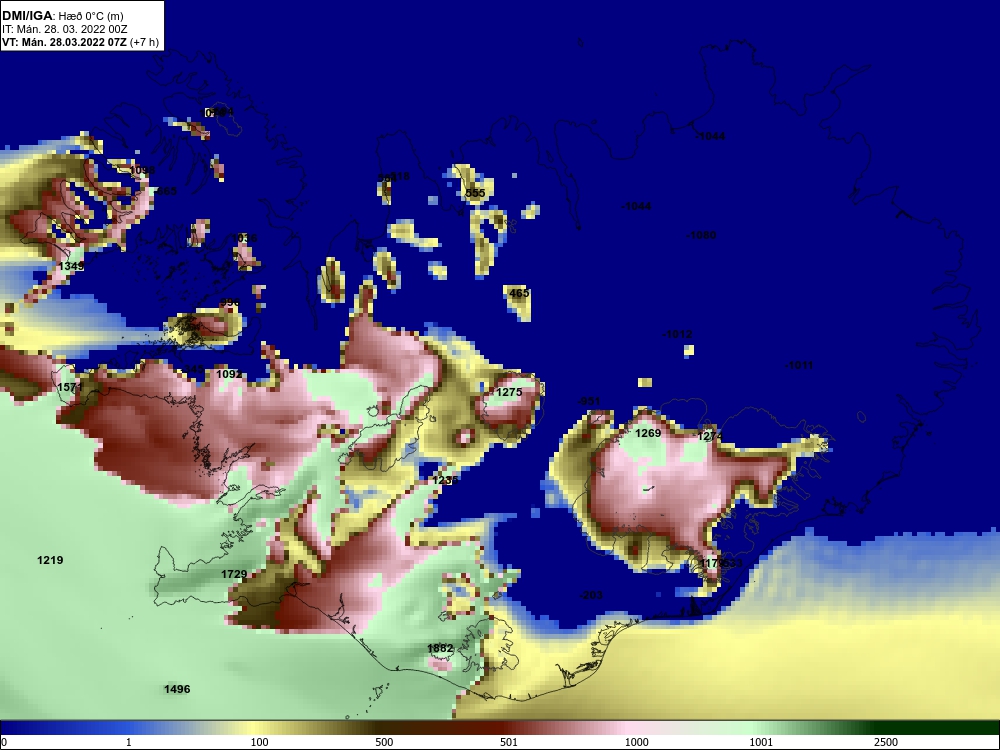
Task: Click the negative value label -1011
Action: (798, 365)
